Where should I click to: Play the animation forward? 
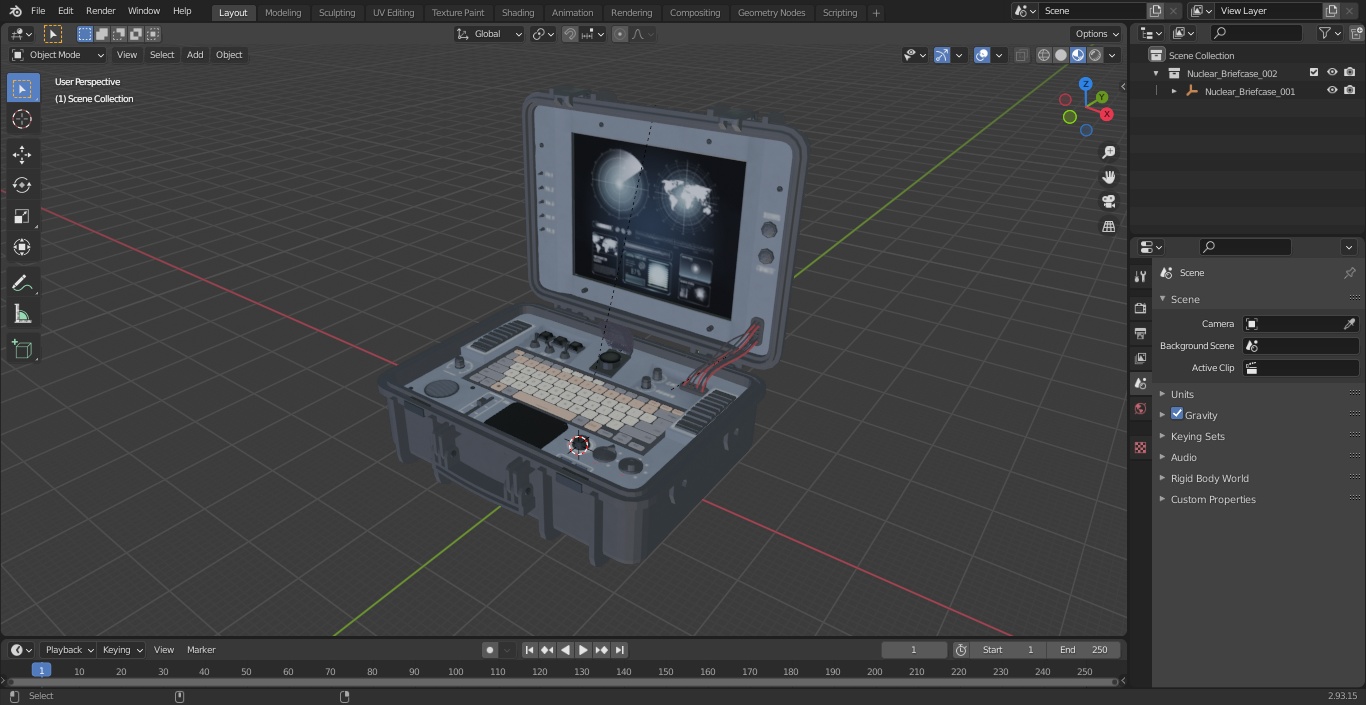click(584, 650)
